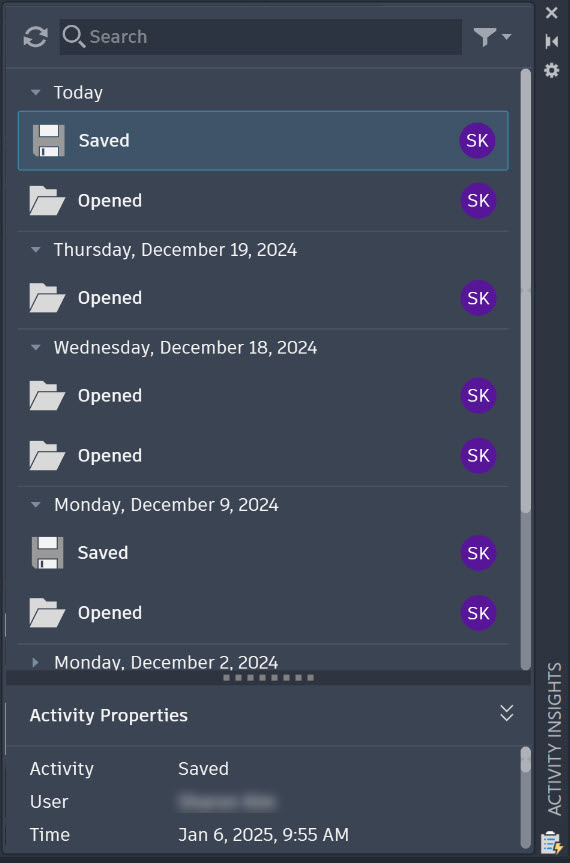Select today's Saved floppy disk entry
570x863 pixels.
(263, 140)
